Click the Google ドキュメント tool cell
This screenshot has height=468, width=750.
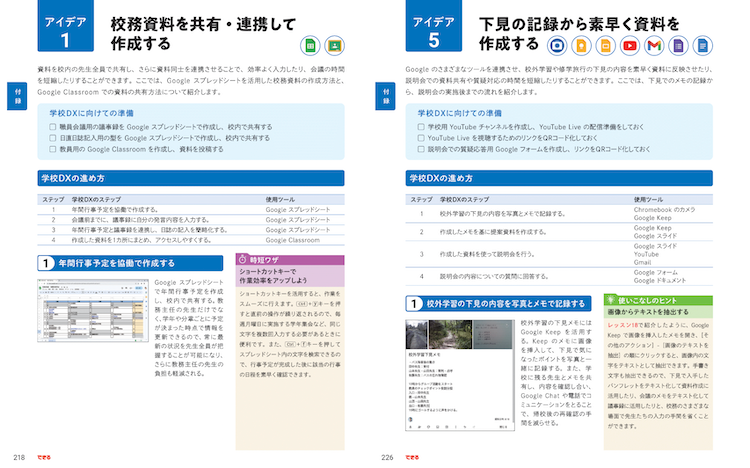pos(660,280)
